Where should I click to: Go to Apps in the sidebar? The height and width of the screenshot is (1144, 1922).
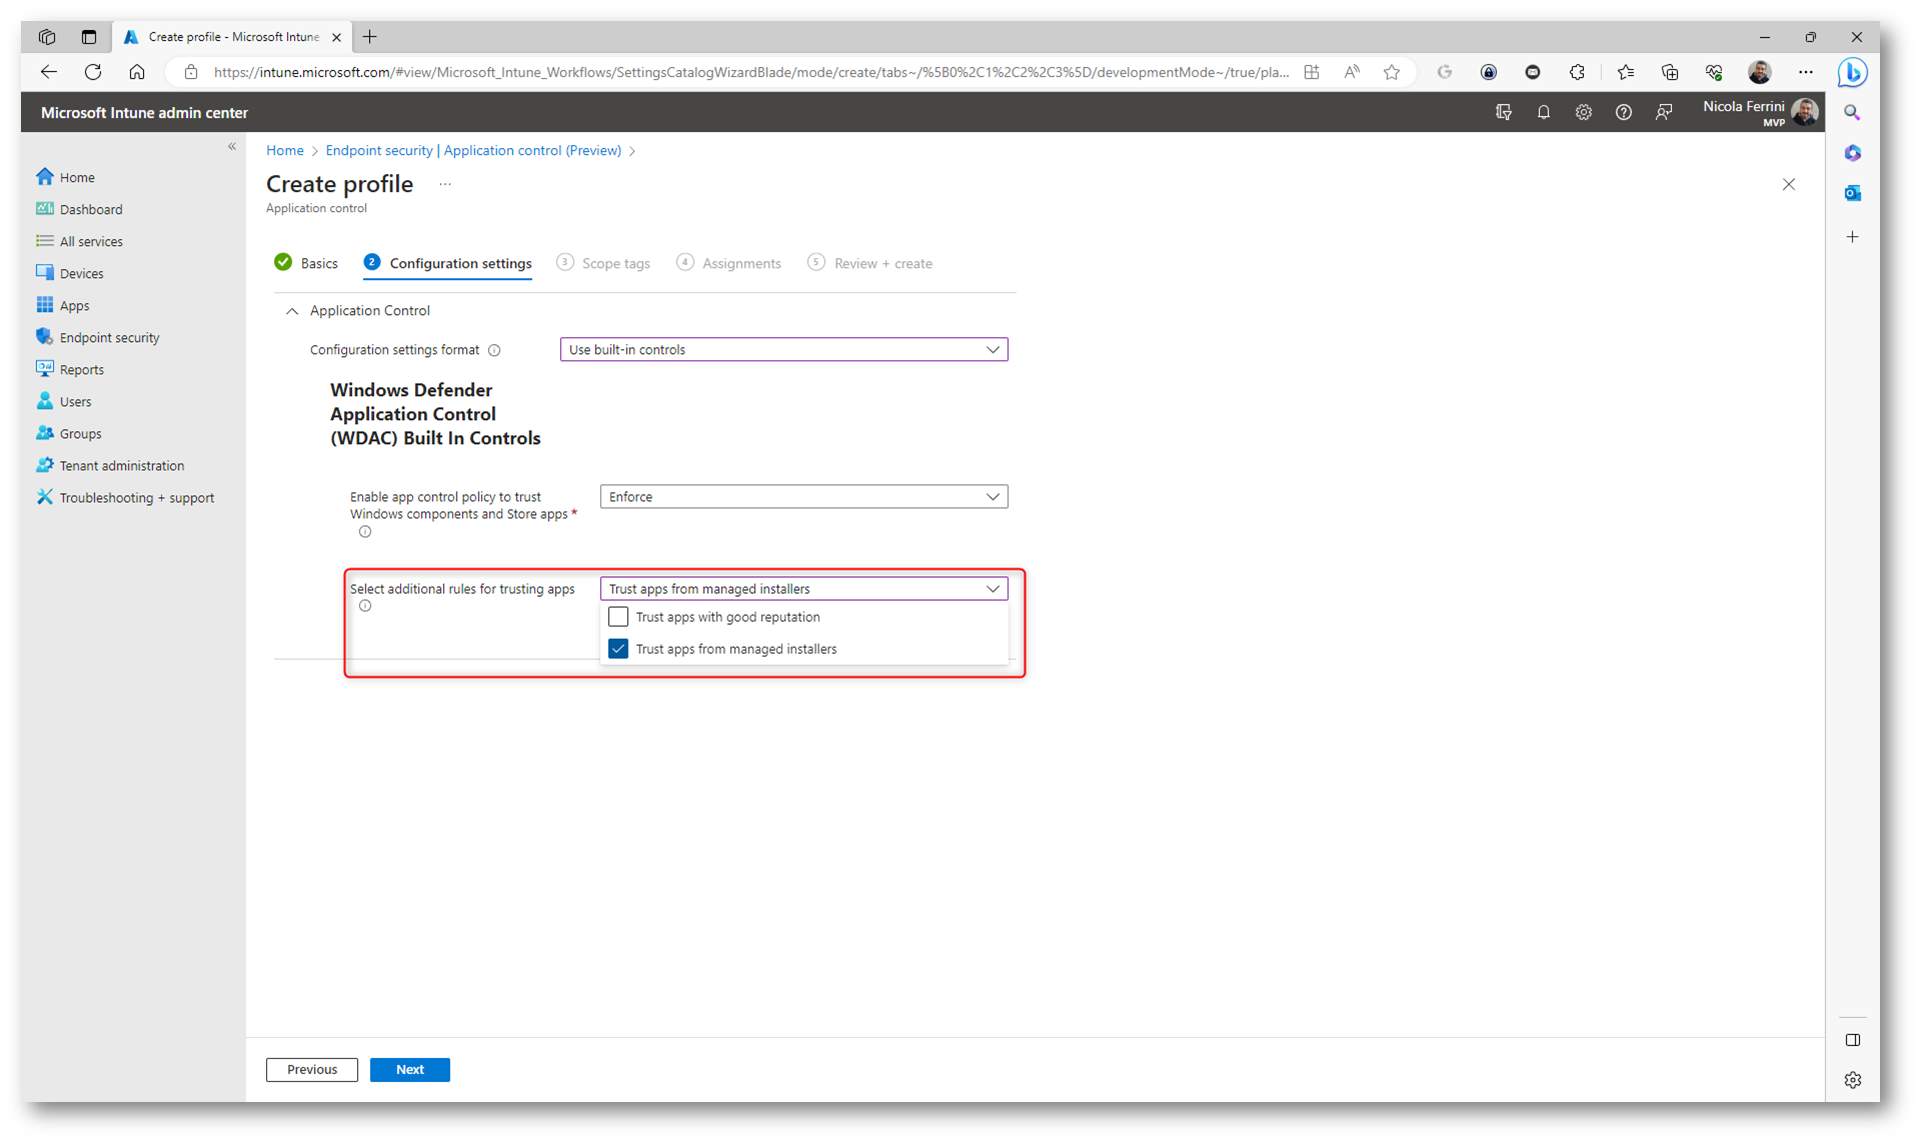[x=63, y=305]
